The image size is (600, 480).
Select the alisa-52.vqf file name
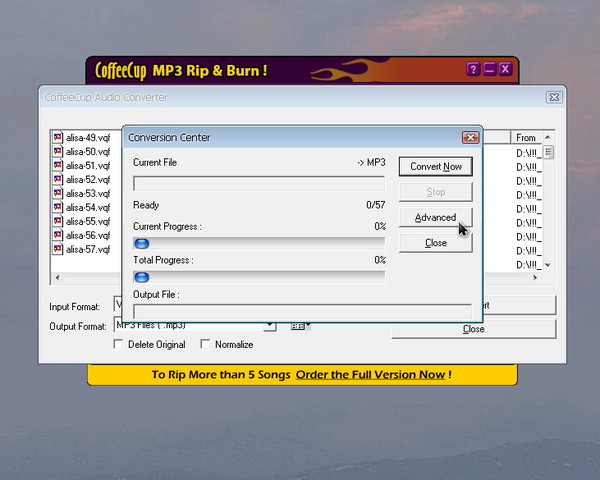click(88, 180)
